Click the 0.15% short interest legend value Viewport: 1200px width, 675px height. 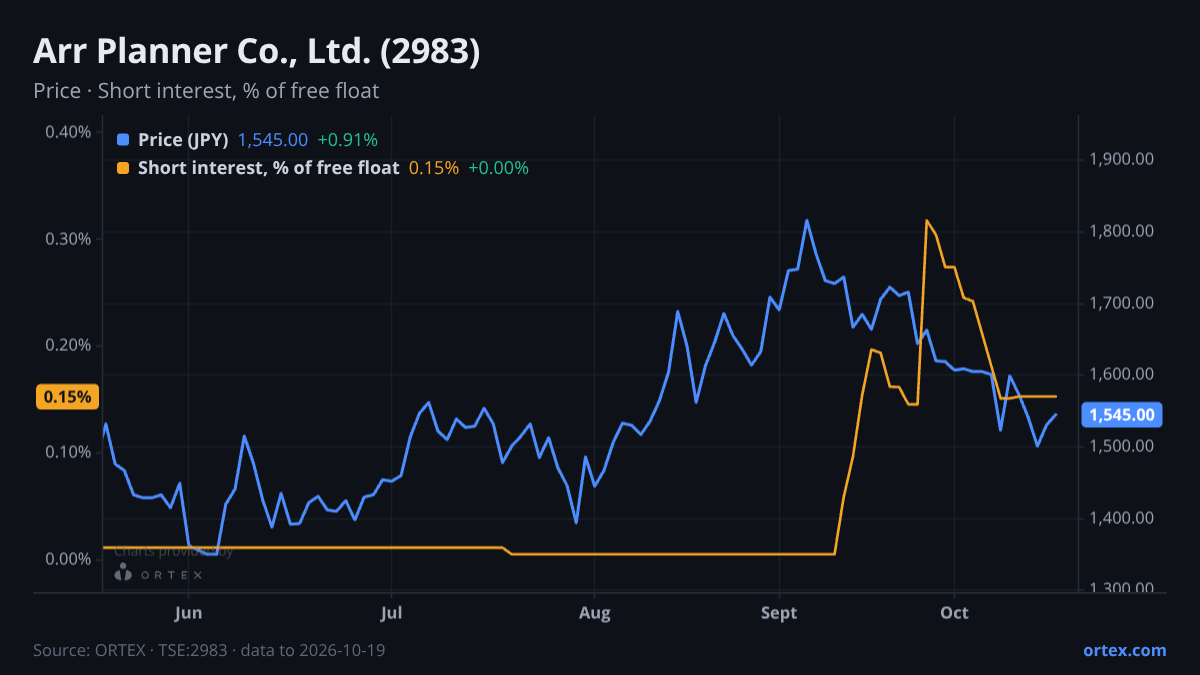[x=434, y=168]
